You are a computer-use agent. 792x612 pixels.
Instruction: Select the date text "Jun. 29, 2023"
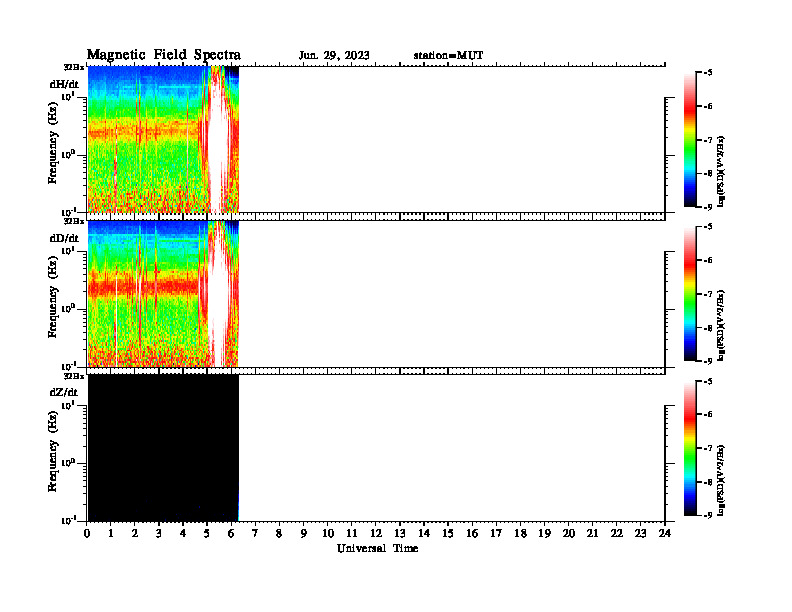pyautogui.click(x=334, y=56)
